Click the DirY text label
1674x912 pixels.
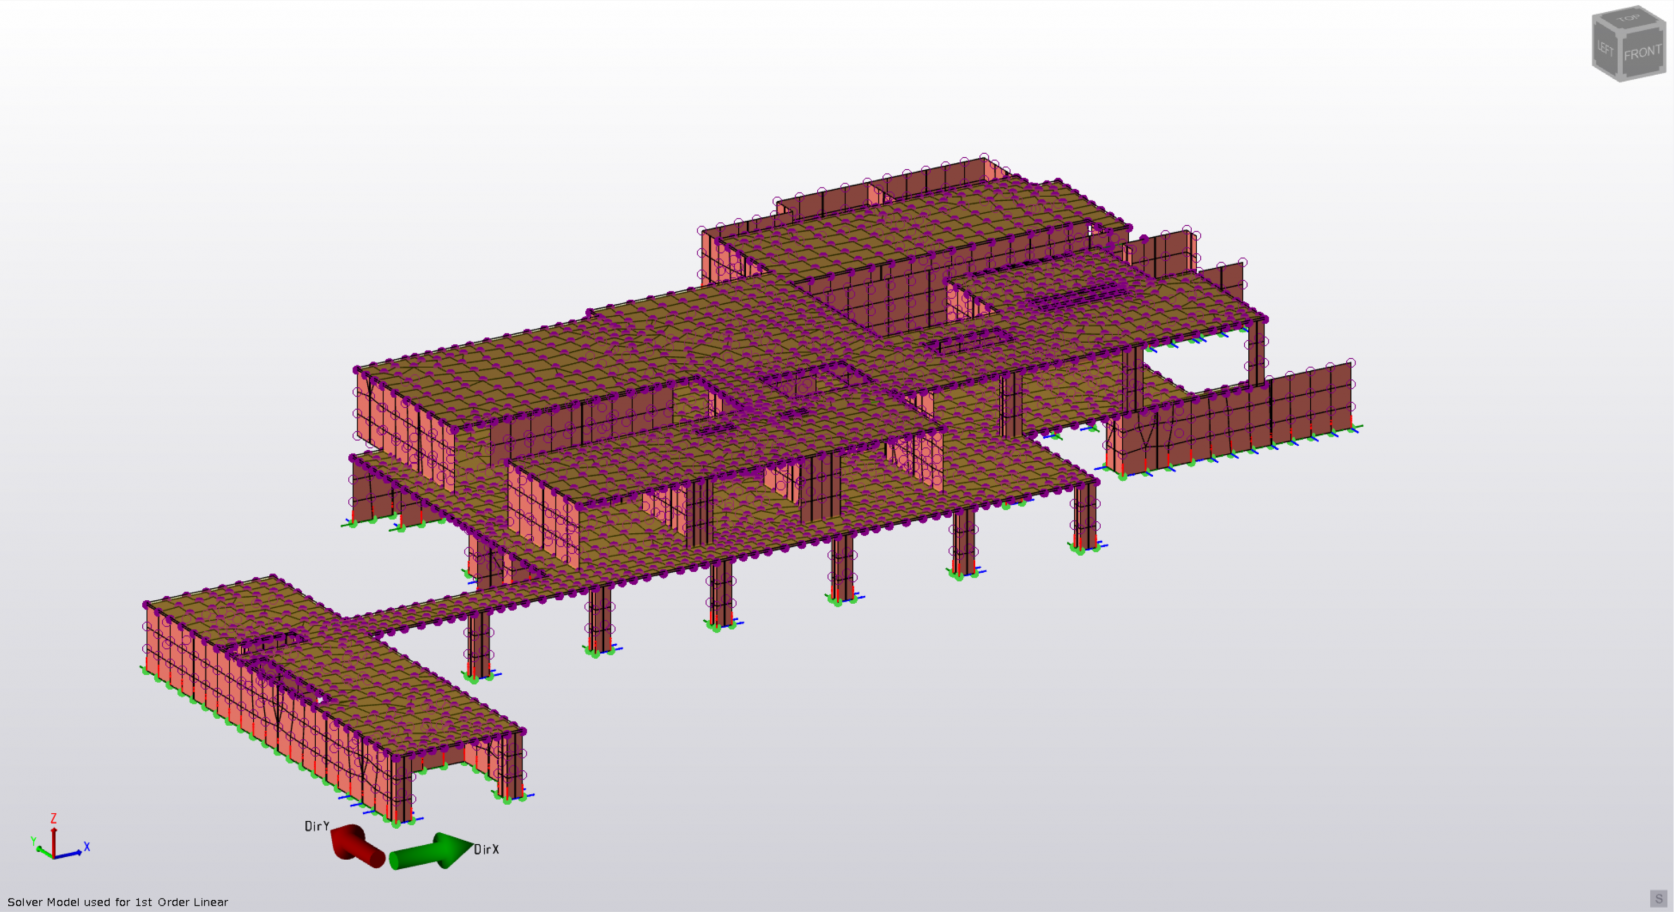tap(316, 826)
